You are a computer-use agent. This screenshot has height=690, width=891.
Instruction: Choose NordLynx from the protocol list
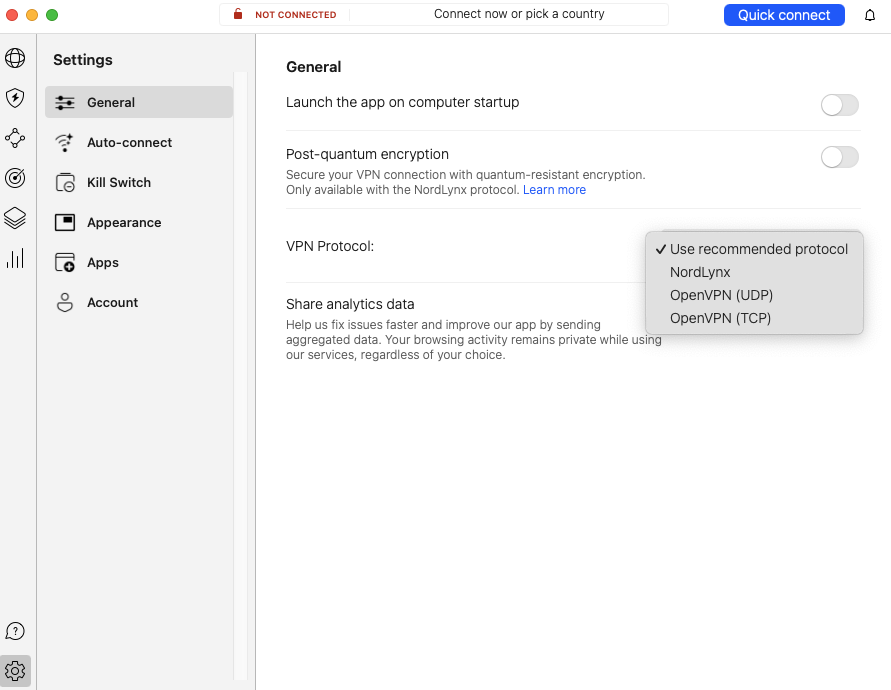(x=700, y=272)
